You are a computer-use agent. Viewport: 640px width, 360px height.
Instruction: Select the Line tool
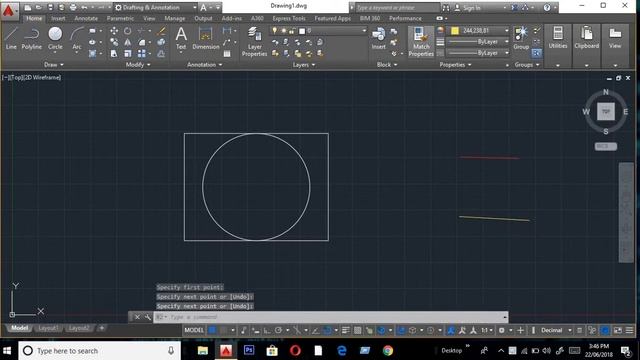[11, 39]
